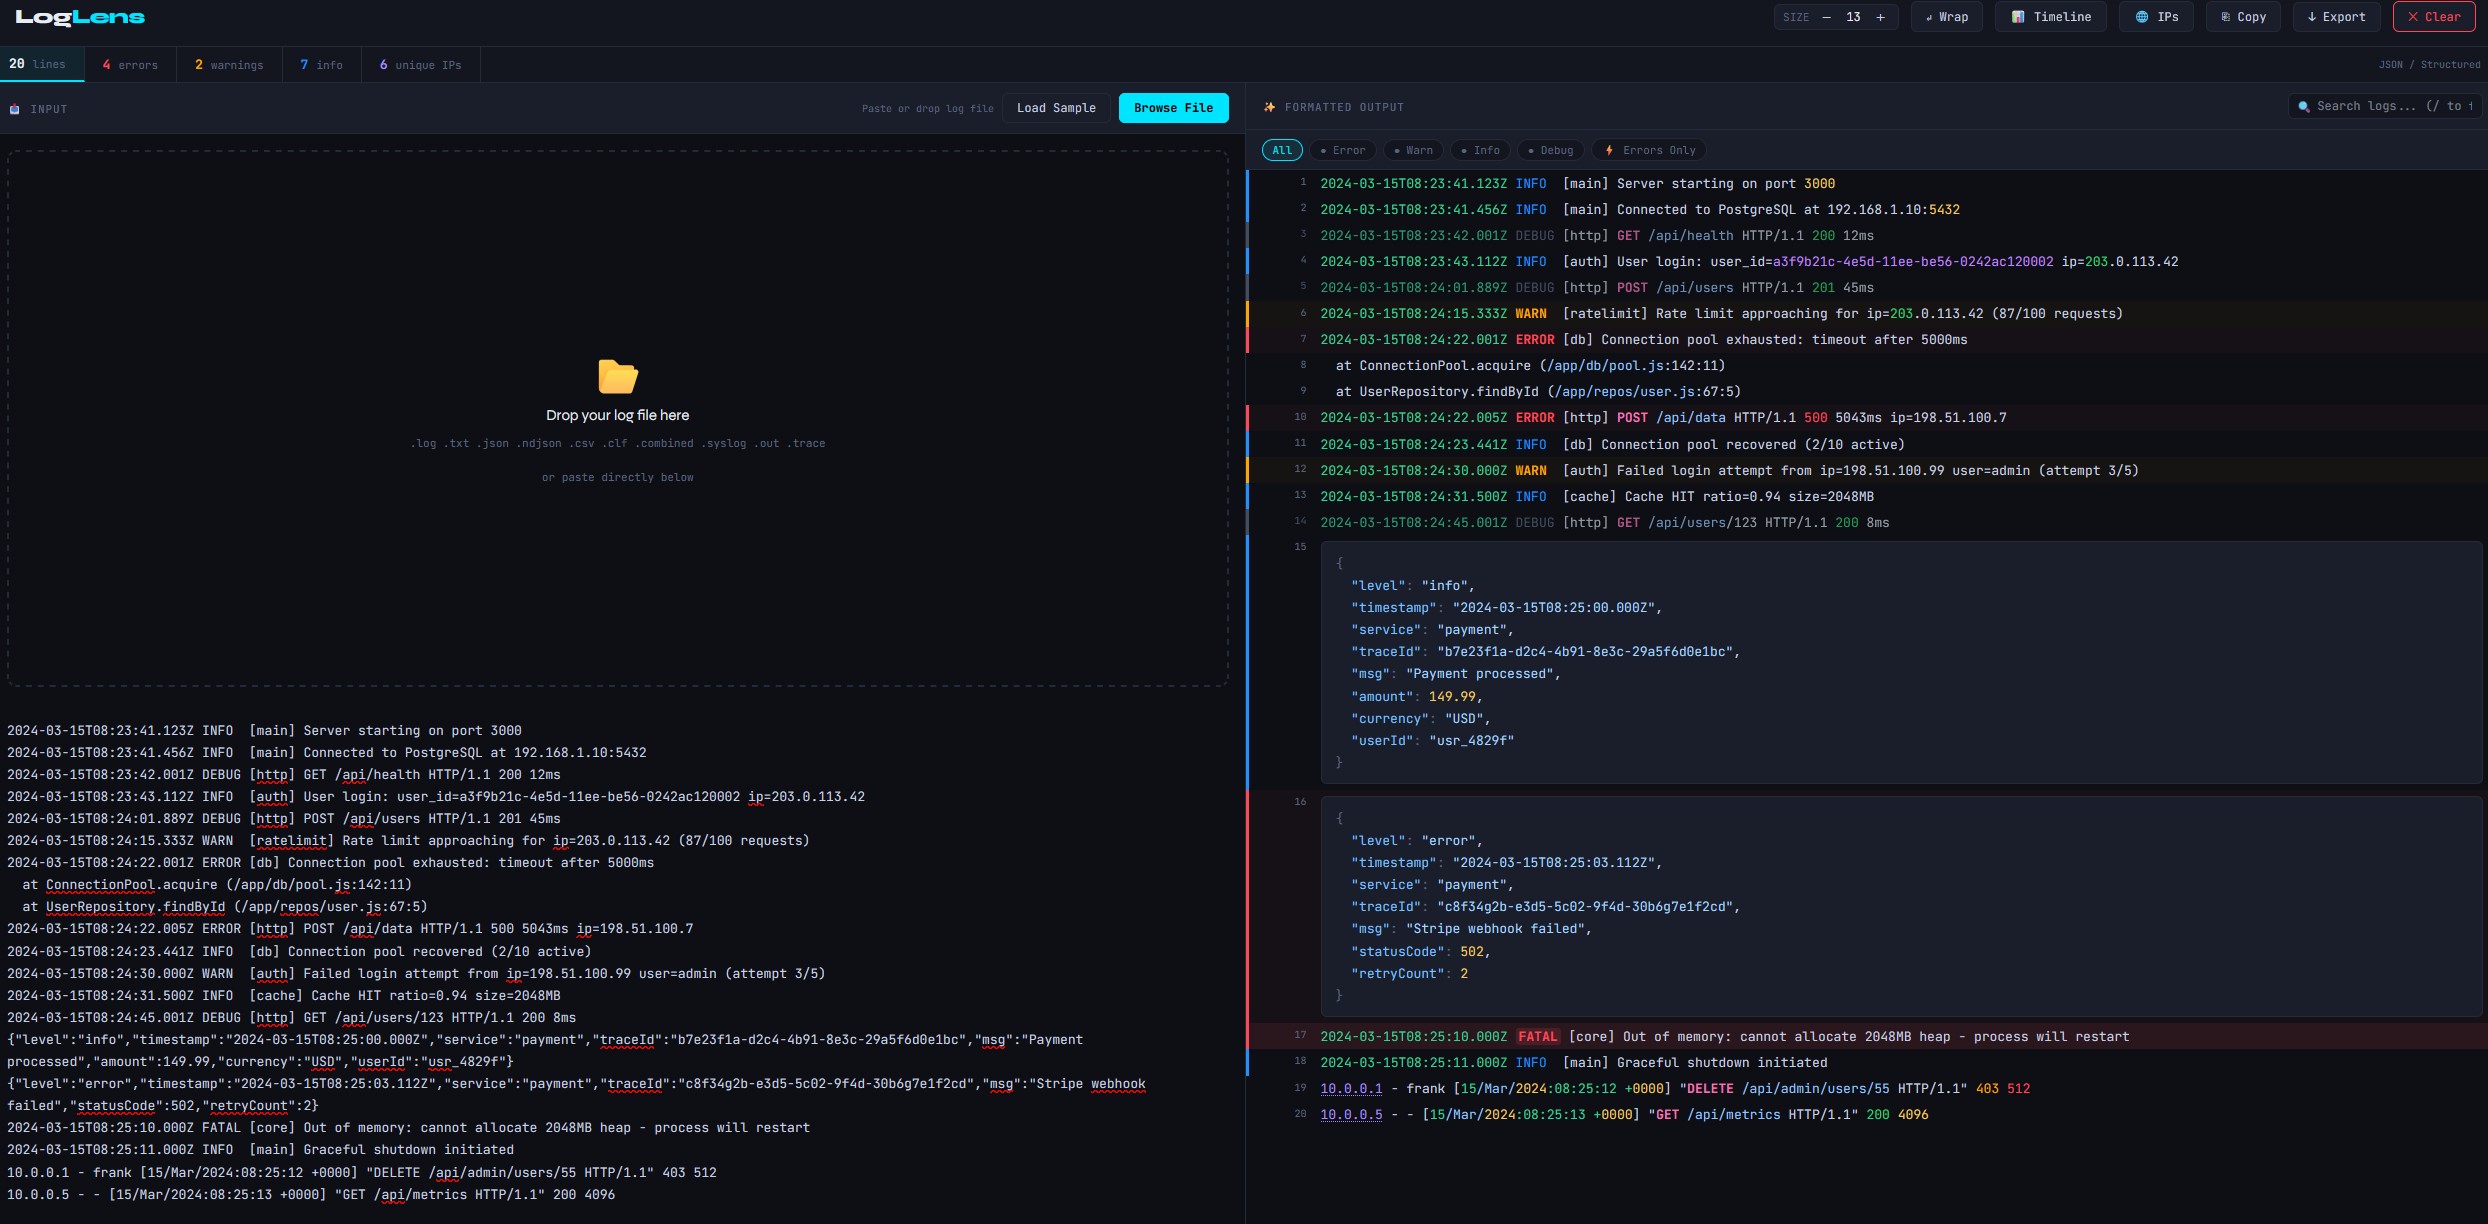Decrease font size with minus button
The height and width of the screenshot is (1224, 2488).
click(x=1826, y=17)
